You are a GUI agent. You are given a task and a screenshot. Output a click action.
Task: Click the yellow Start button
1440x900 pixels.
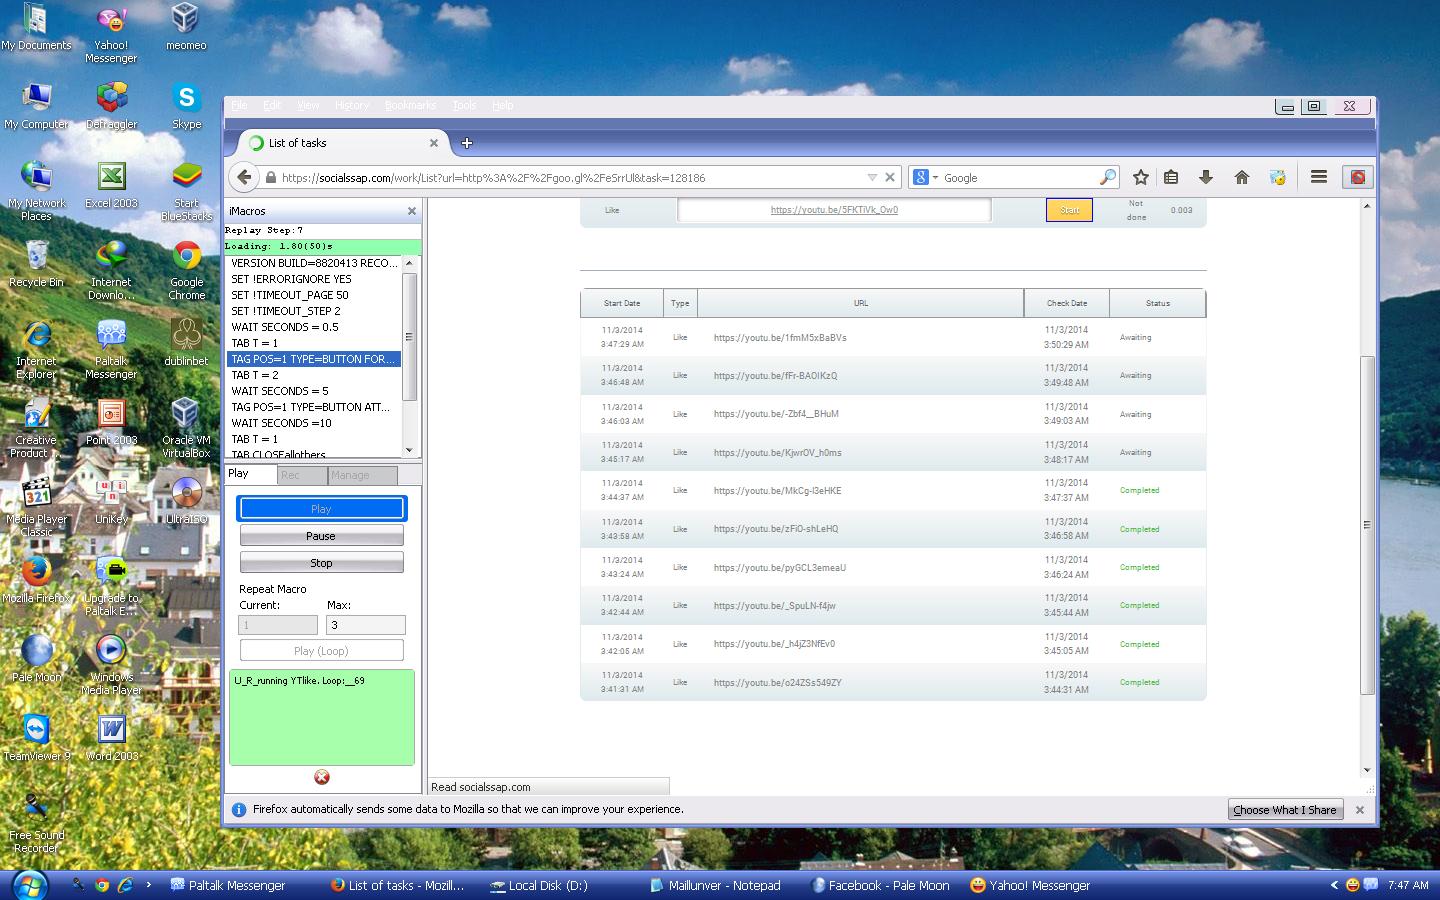pyautogui.click(x=1069, y=210)
